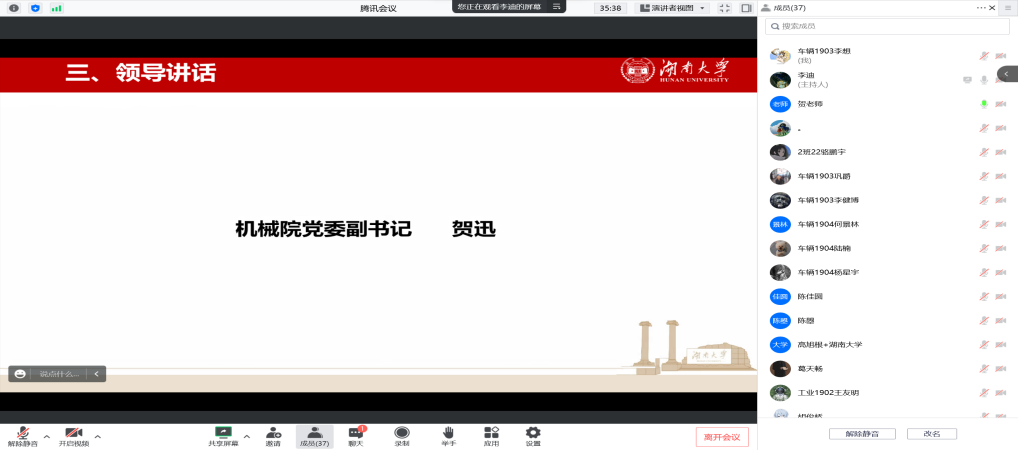Open 设置 (Settings) gear icon
Screen dimensions: 1018x450
[533, 435]
